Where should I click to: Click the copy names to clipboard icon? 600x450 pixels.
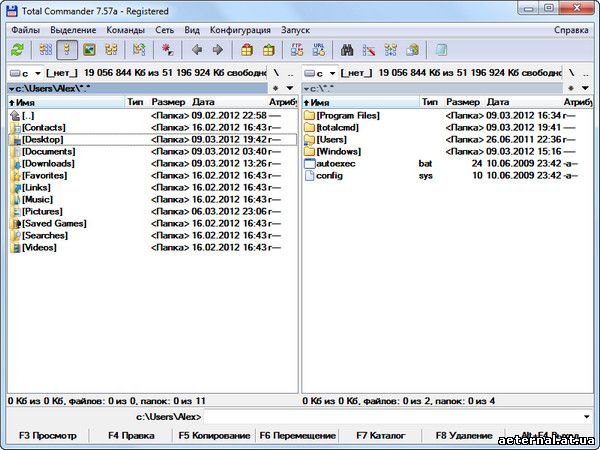412,50
